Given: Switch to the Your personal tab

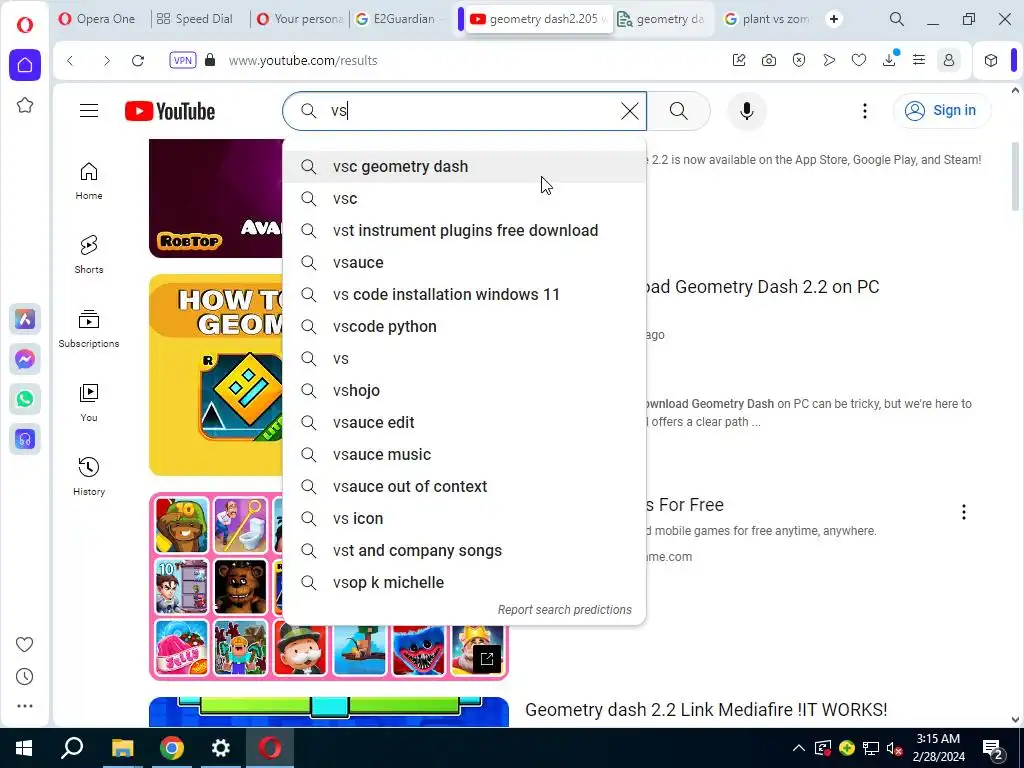Looking at the screenshot, I should (x=300, y=19).
